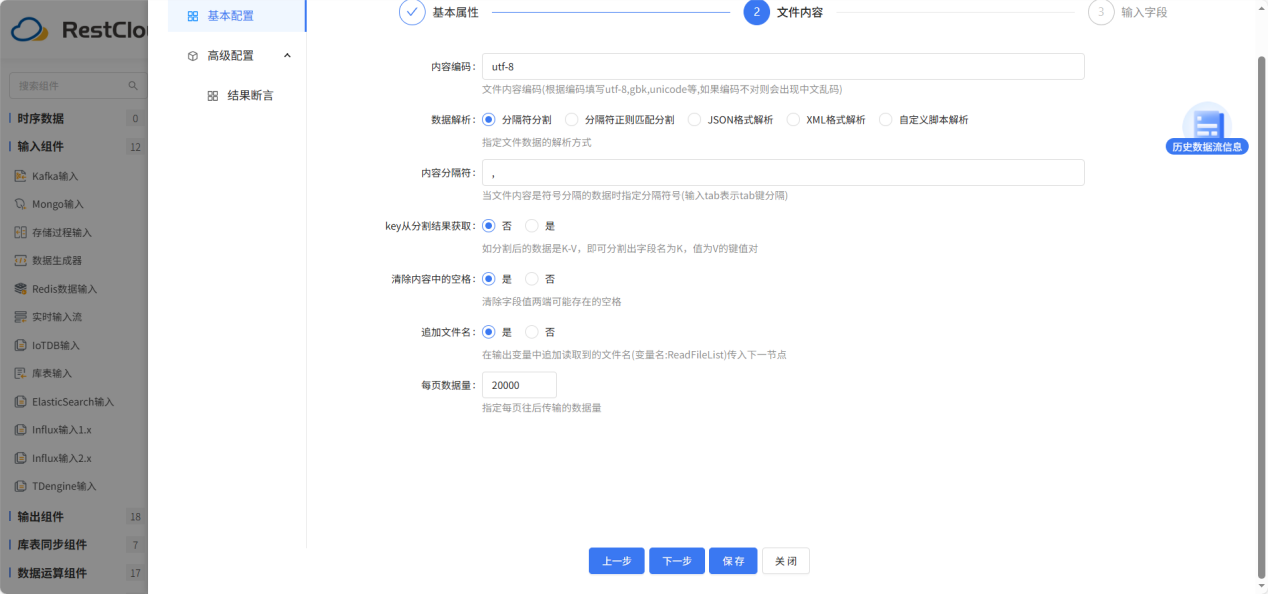
Task: Select the ElasticSearch输入 component icon
Action: pyautogui.click(x=21, y=402)
